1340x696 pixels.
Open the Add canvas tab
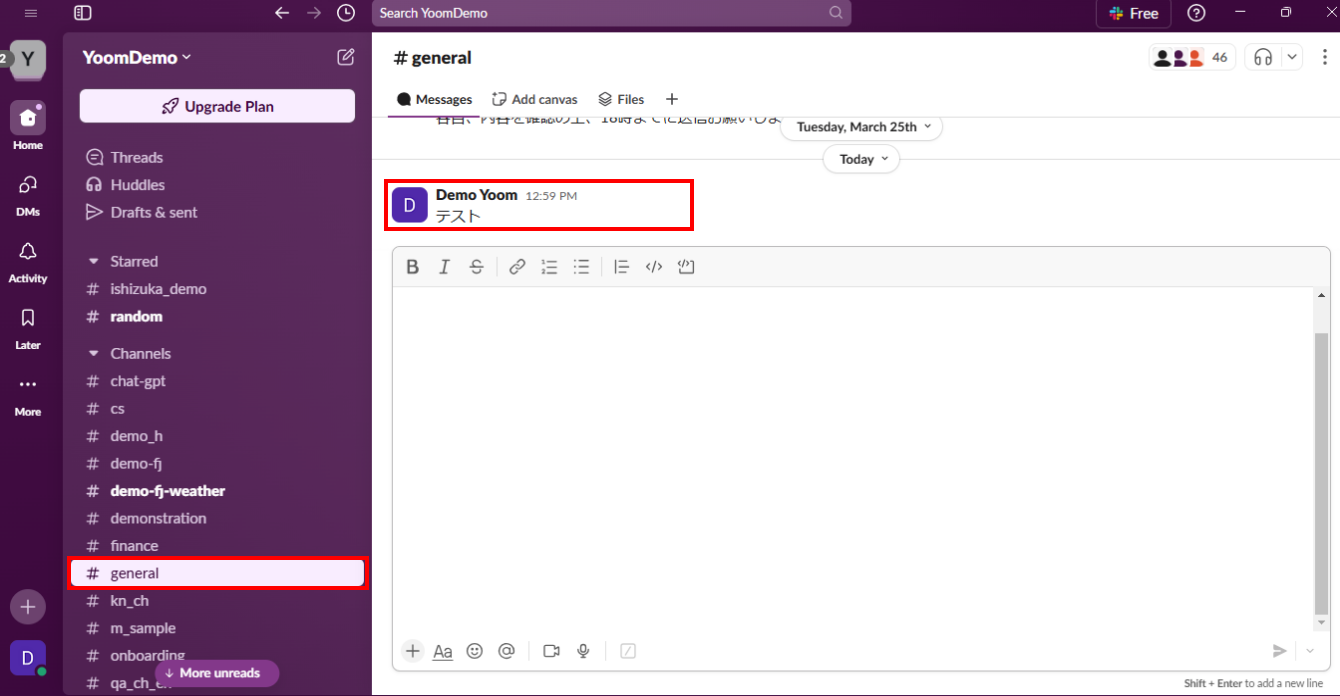(x=535, y=99)
